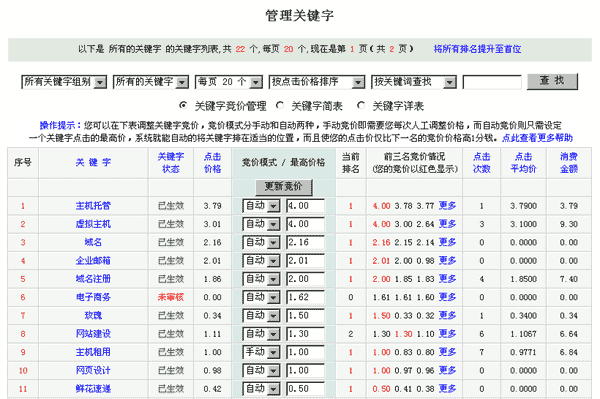Screen dimensions: 600x399
Task: Select 关键字竞价管理 radio button
Action: click(x=183, y=105)
